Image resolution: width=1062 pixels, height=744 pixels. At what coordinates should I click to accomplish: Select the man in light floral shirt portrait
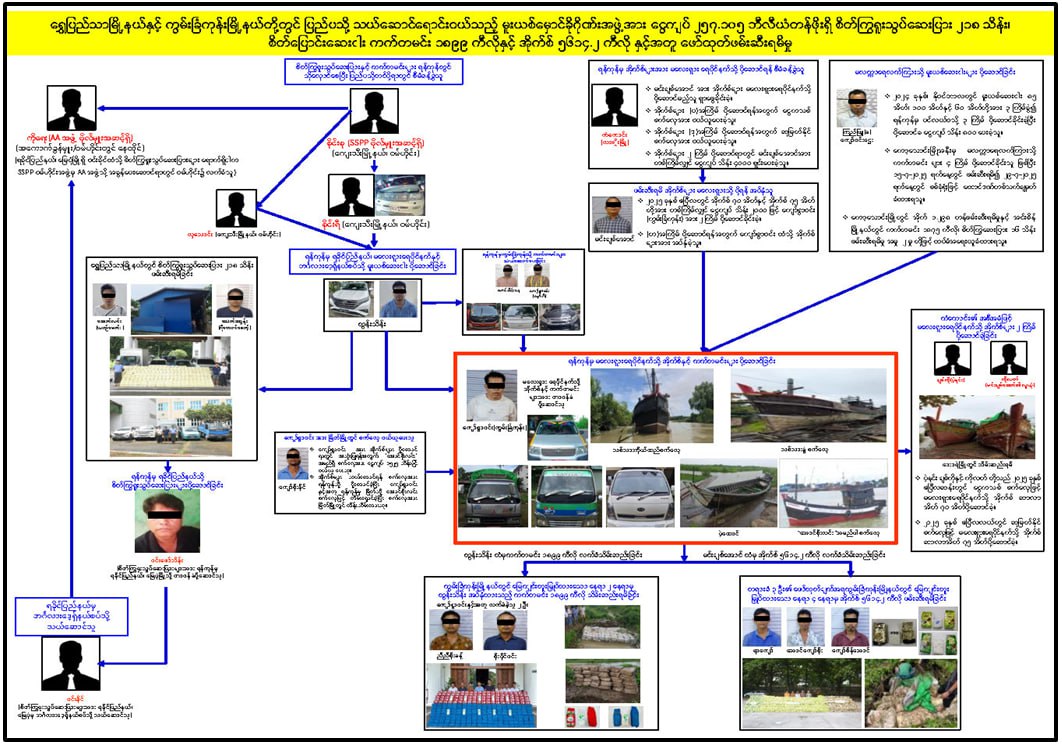805,627
